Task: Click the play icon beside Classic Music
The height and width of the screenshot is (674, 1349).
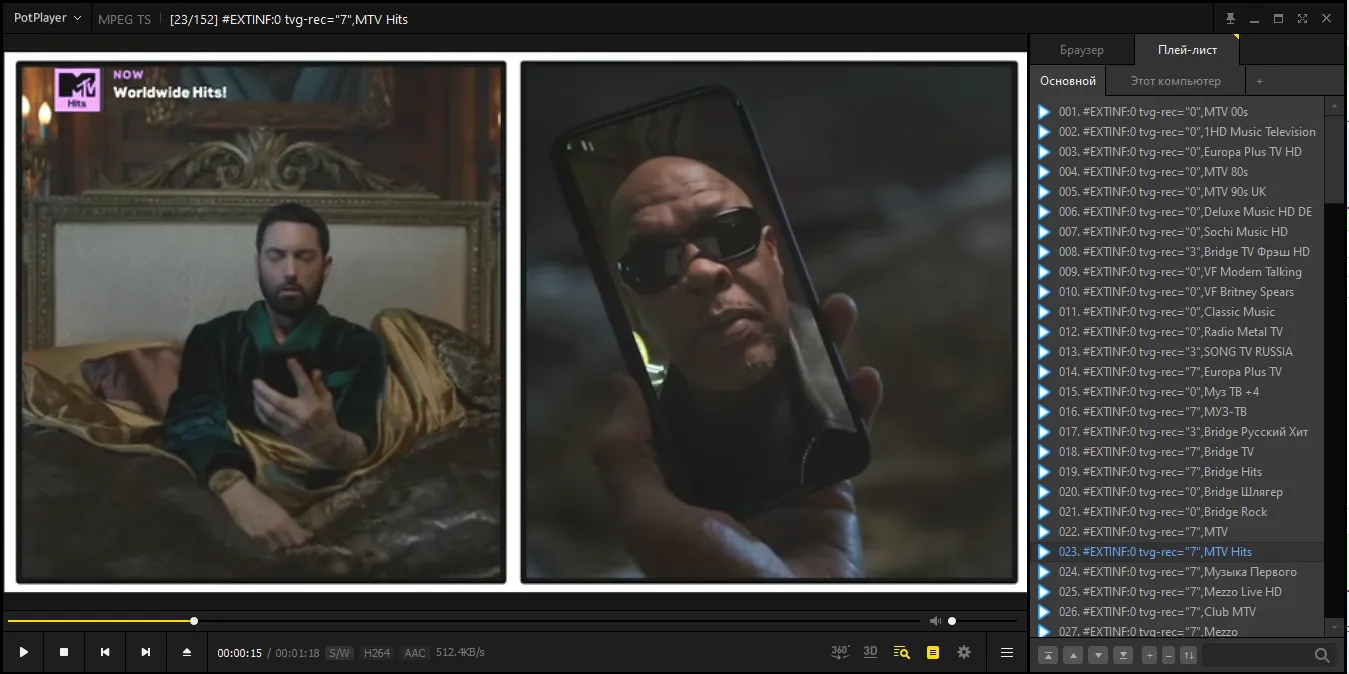Action: coord(1044,312)
